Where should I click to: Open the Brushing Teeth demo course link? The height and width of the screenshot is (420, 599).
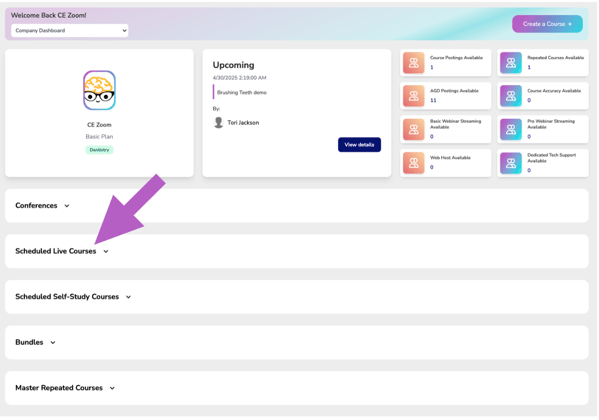click(x=242, y=92)
